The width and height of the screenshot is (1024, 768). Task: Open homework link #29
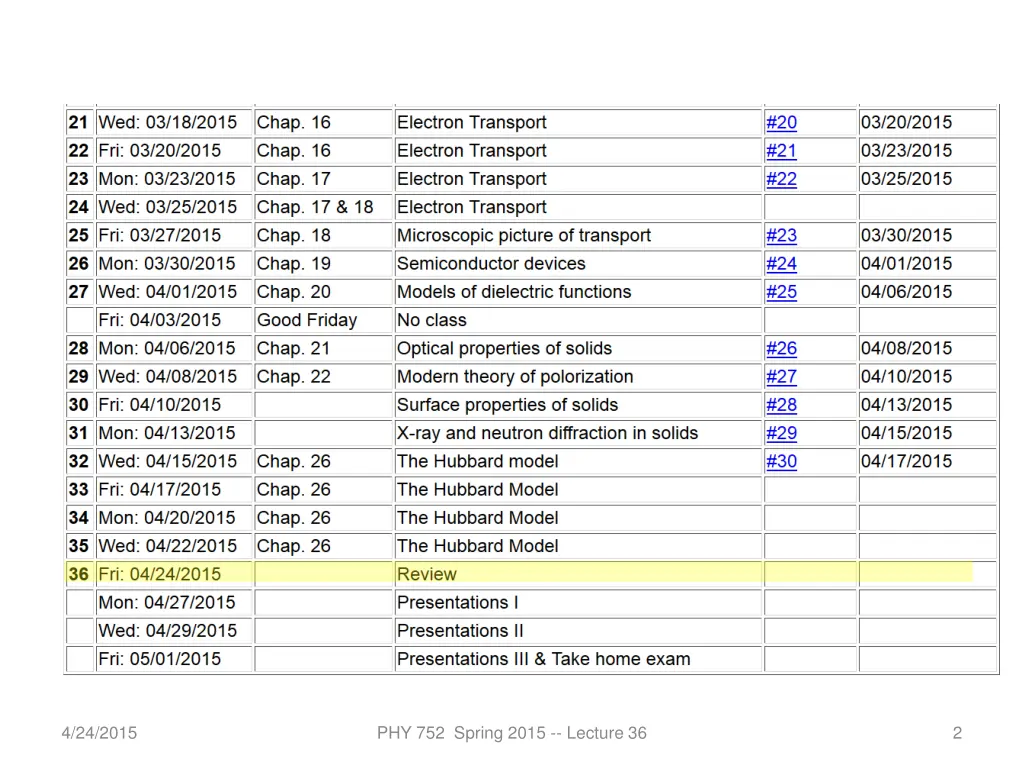tap(781, 433)
